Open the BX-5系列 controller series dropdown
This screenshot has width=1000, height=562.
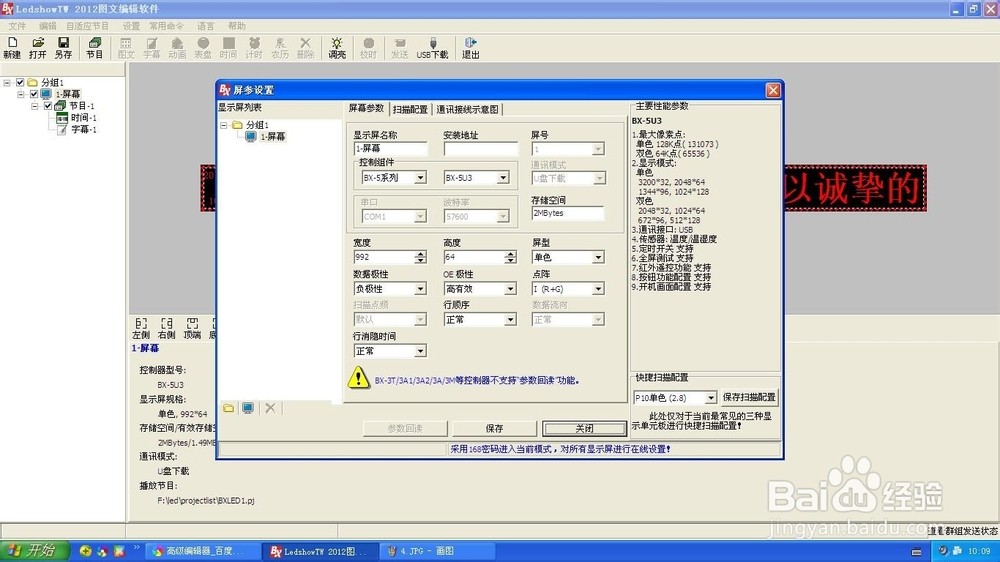[420, 178]
